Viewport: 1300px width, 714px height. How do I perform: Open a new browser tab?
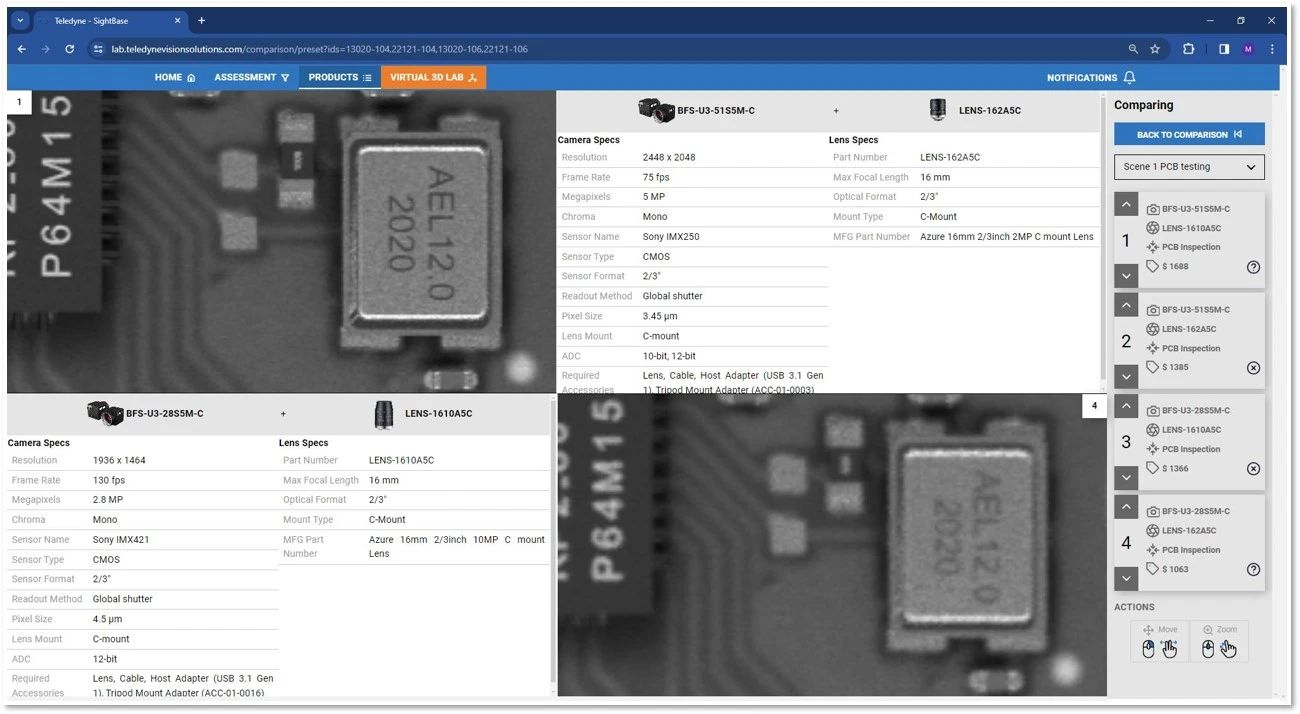201,20
